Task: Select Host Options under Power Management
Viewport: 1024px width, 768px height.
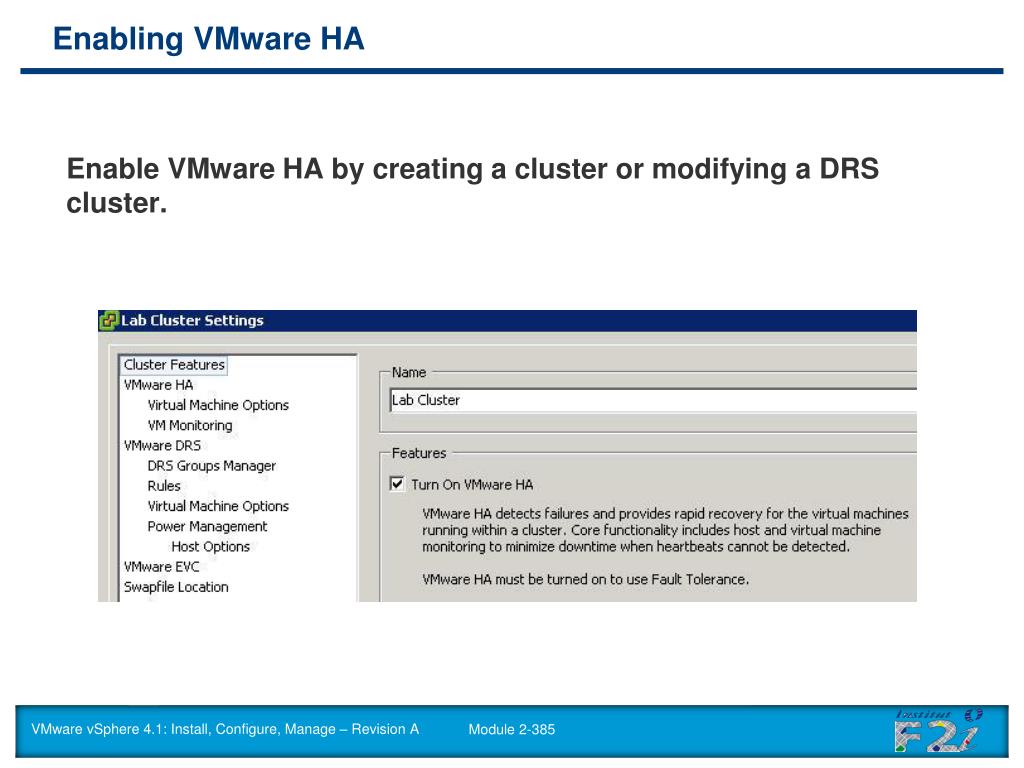Action: [210, 547]
